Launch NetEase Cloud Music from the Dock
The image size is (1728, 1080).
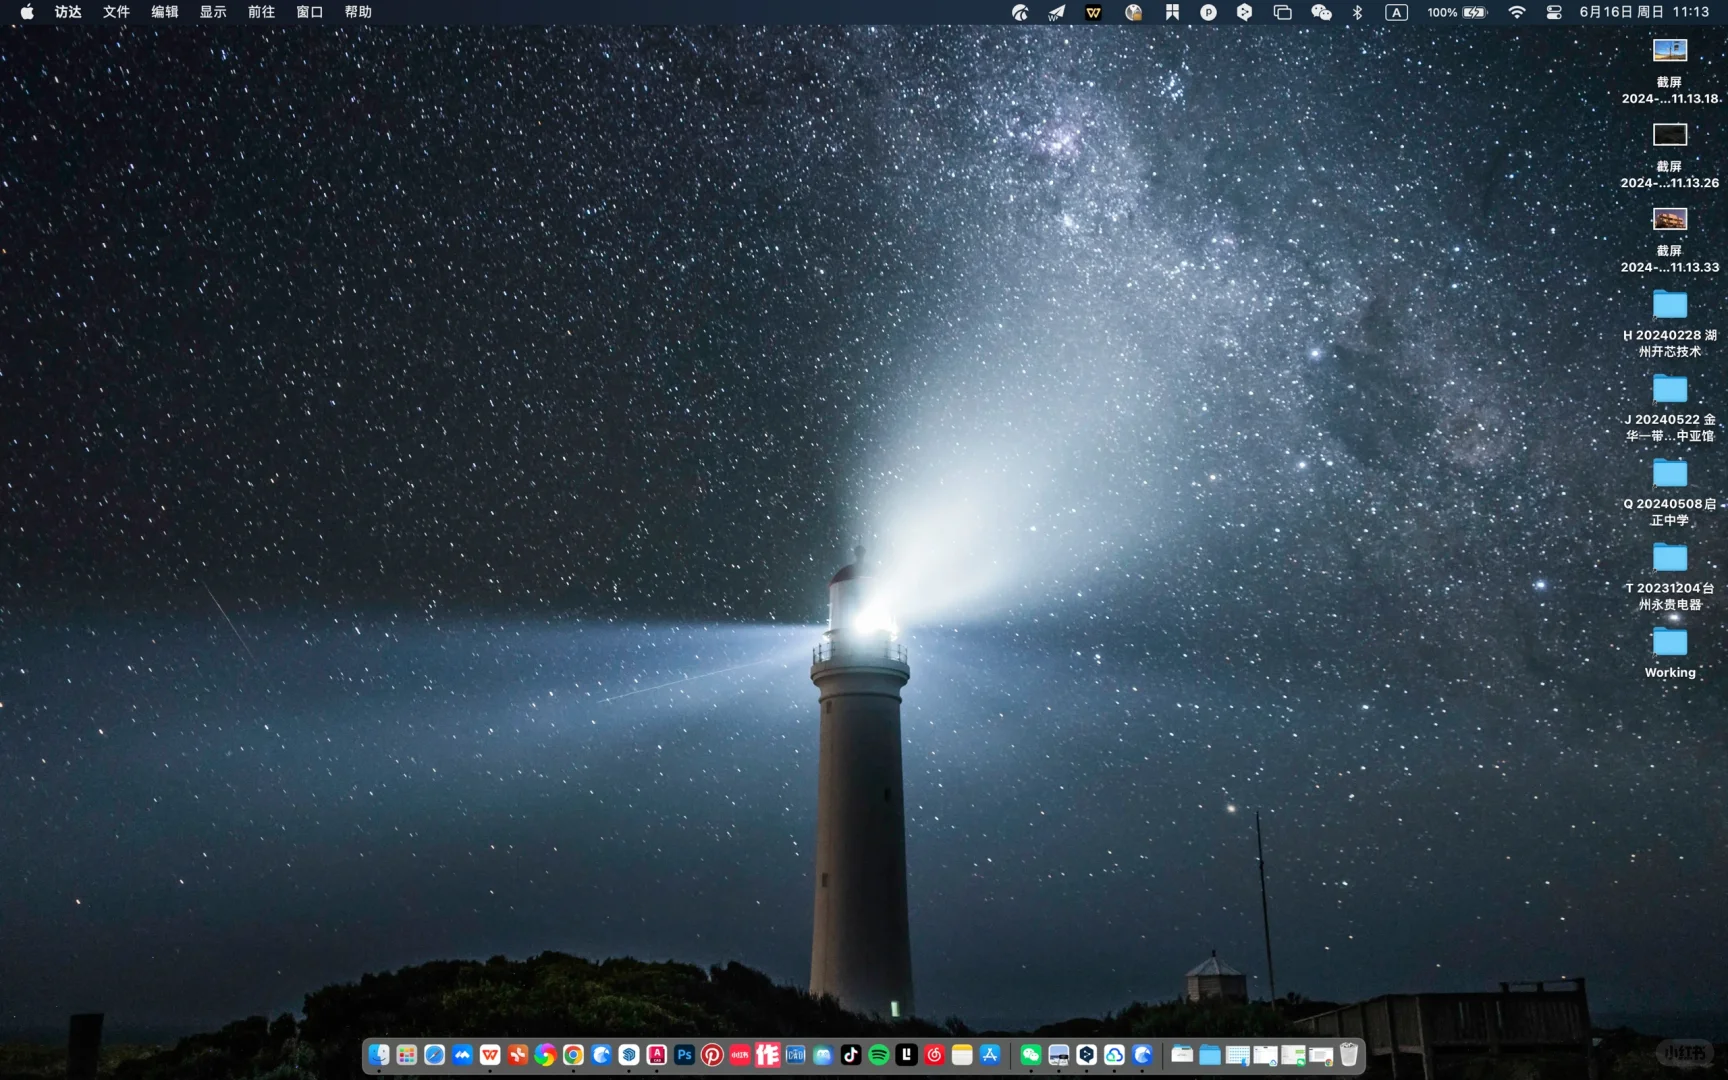coord(934,1054)
